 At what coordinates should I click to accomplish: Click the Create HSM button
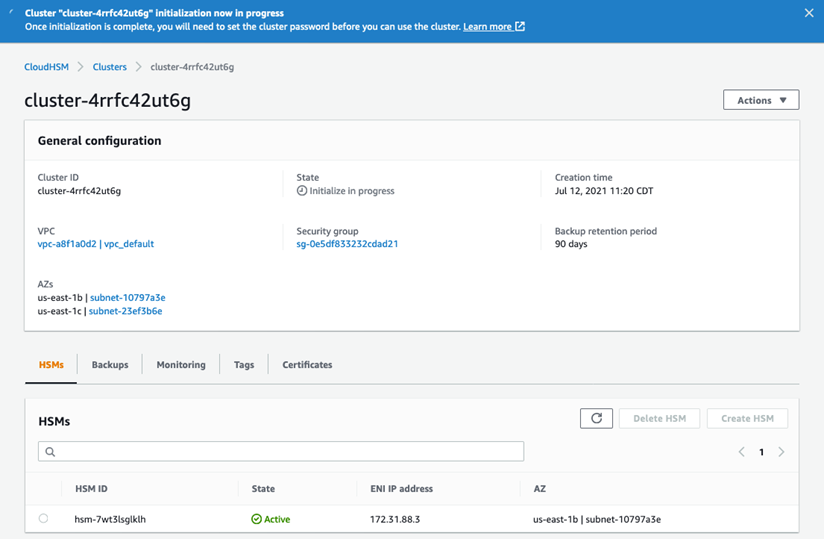(x=747, y=418)
